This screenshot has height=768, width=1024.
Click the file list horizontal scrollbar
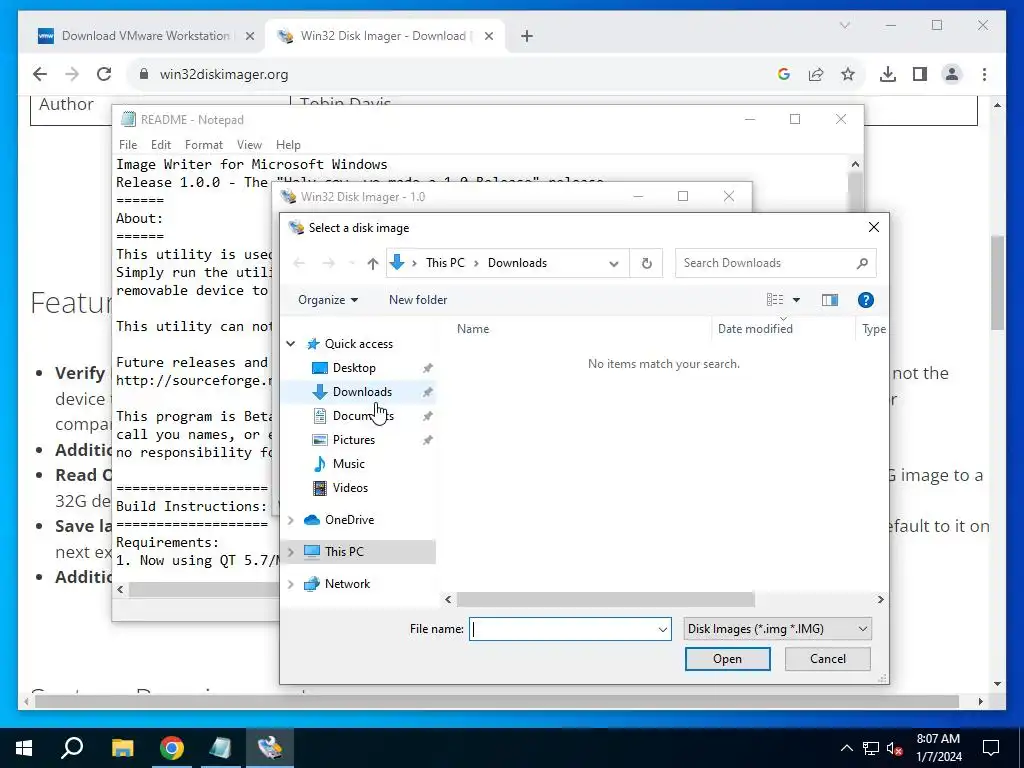[x=605, y=600]
